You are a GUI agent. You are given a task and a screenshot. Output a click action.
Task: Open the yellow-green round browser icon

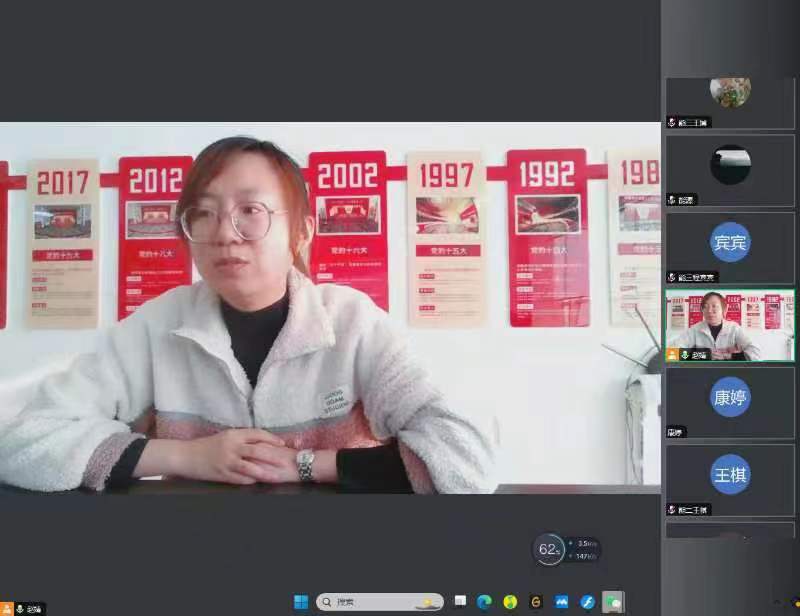pos(510,602)
